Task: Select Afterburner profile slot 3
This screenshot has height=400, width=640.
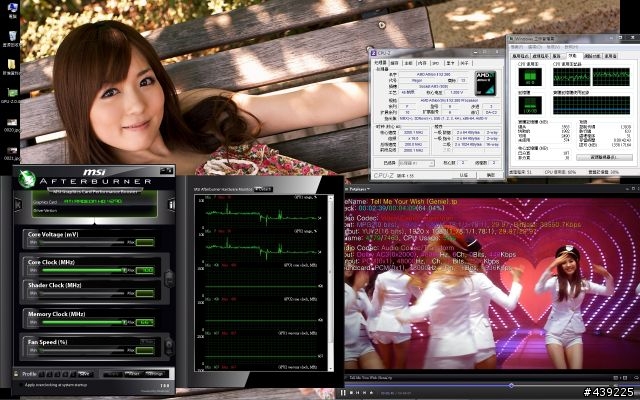Action: (x=57, y=374)
